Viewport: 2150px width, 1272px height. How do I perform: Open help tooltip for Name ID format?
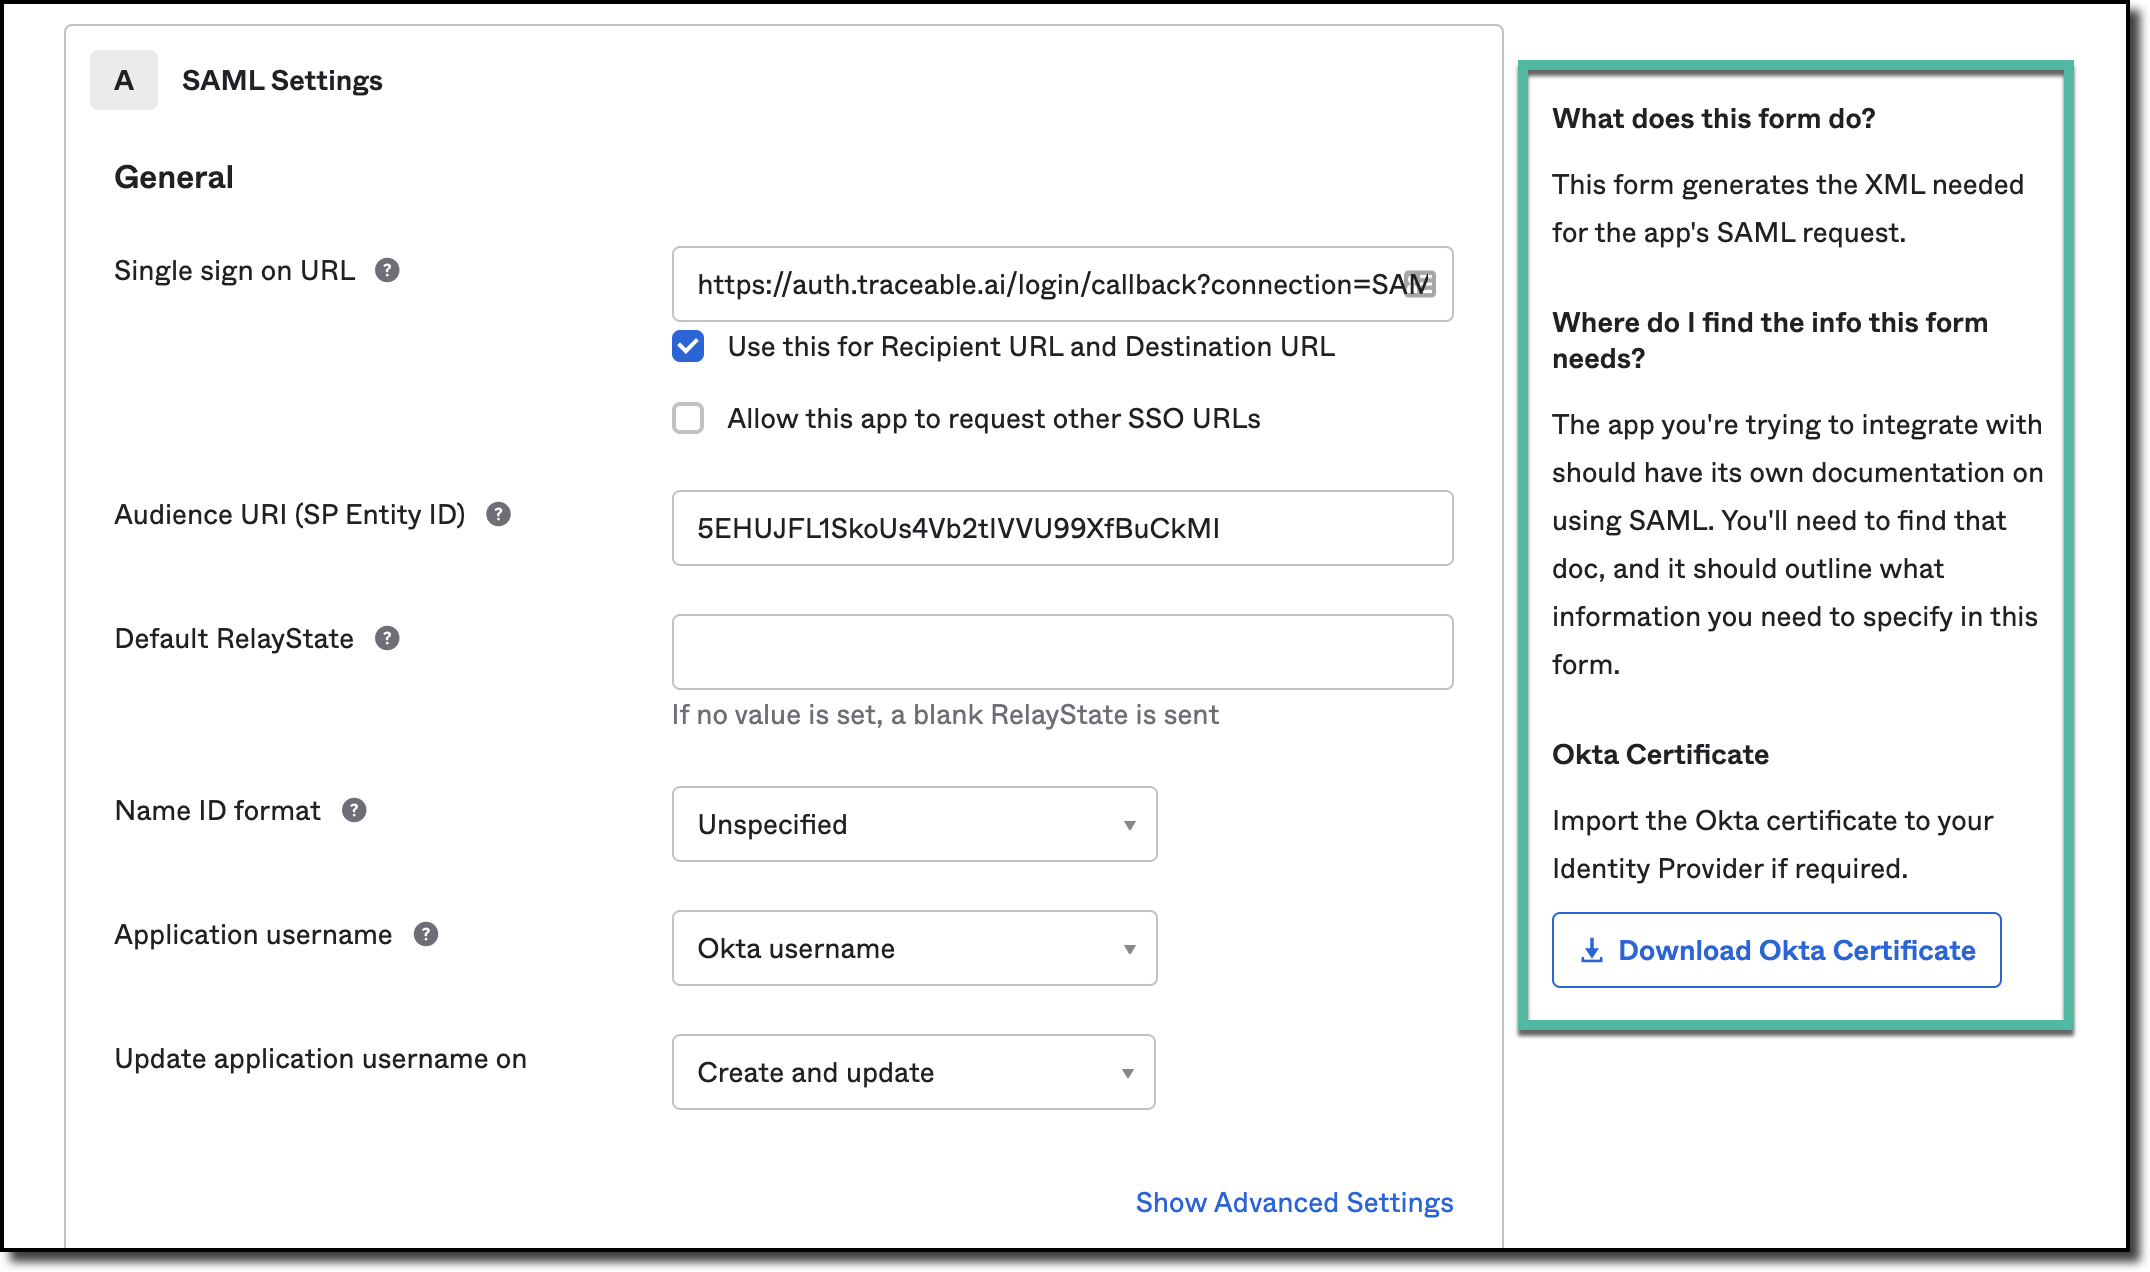(354, 810)
